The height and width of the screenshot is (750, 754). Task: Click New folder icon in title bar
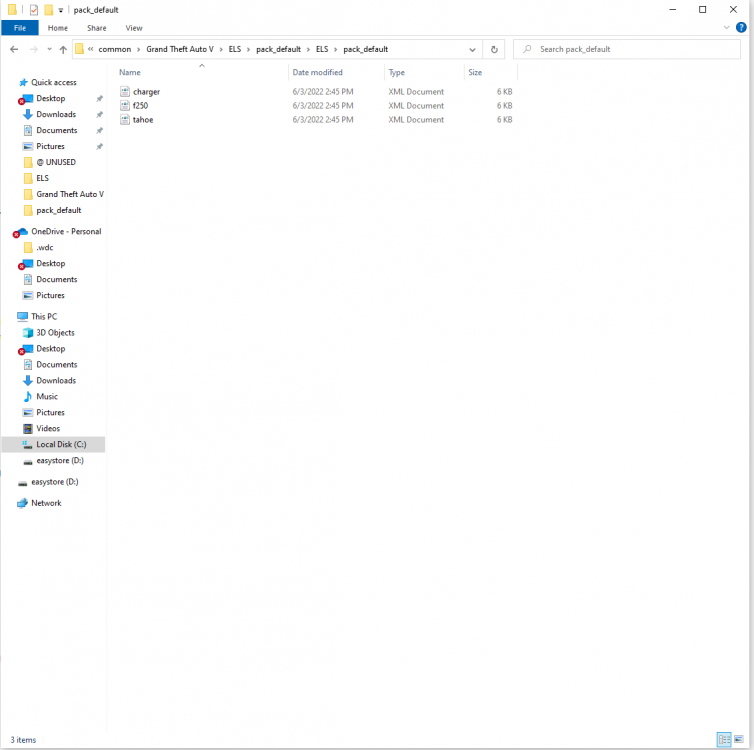49,10
